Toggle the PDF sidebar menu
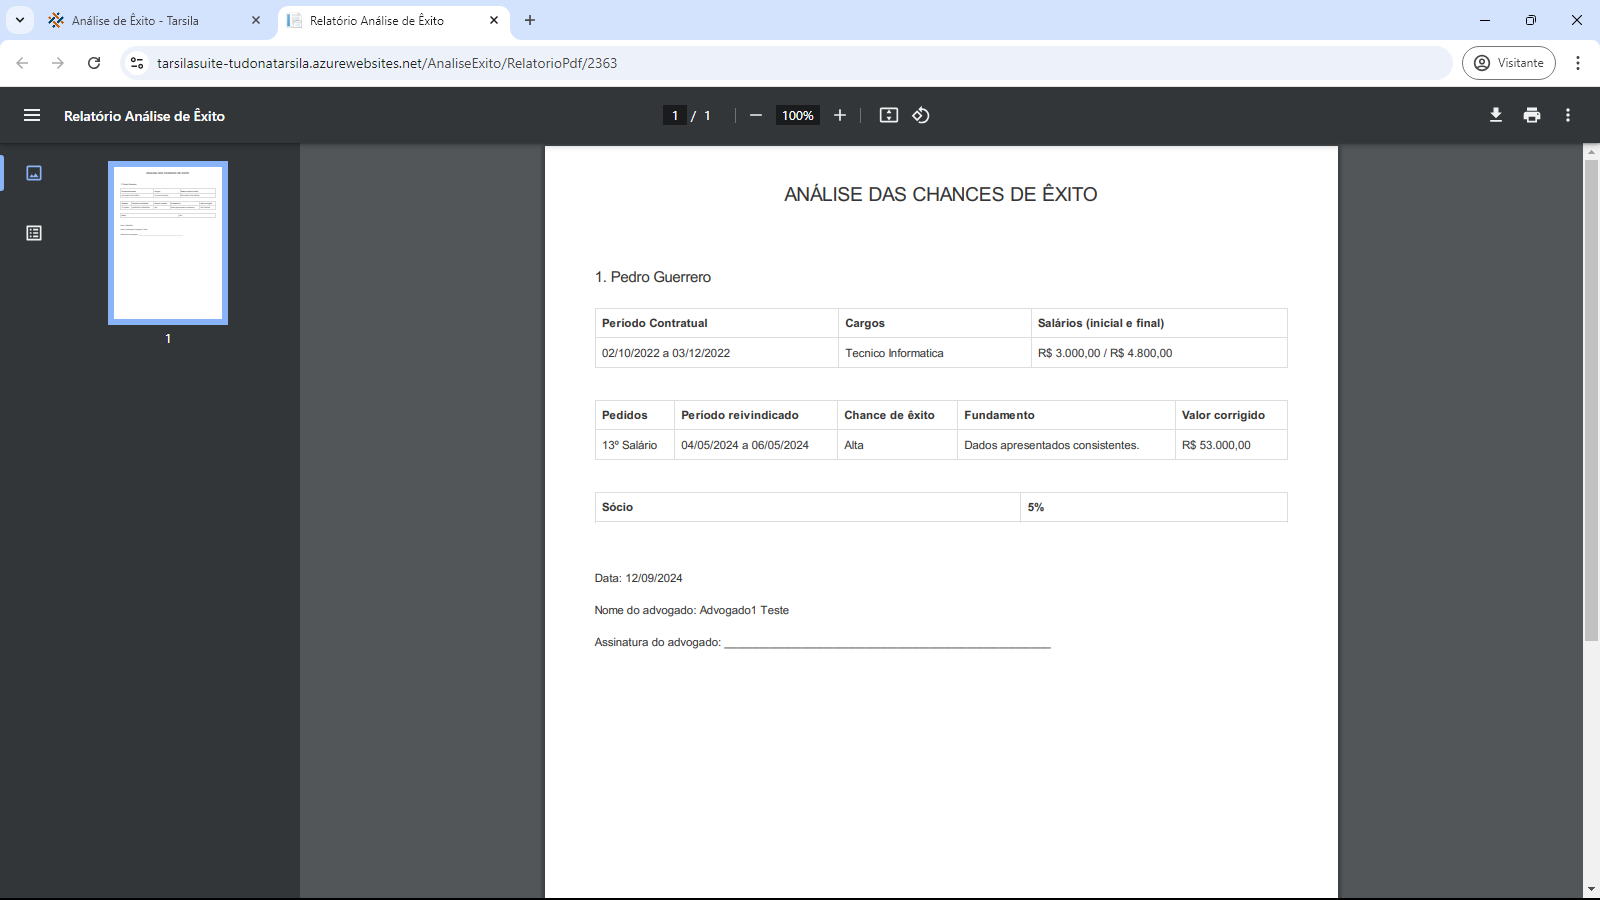Image resolution: width=1600 pixels, height=900 pixels. [x=32, y=116]
